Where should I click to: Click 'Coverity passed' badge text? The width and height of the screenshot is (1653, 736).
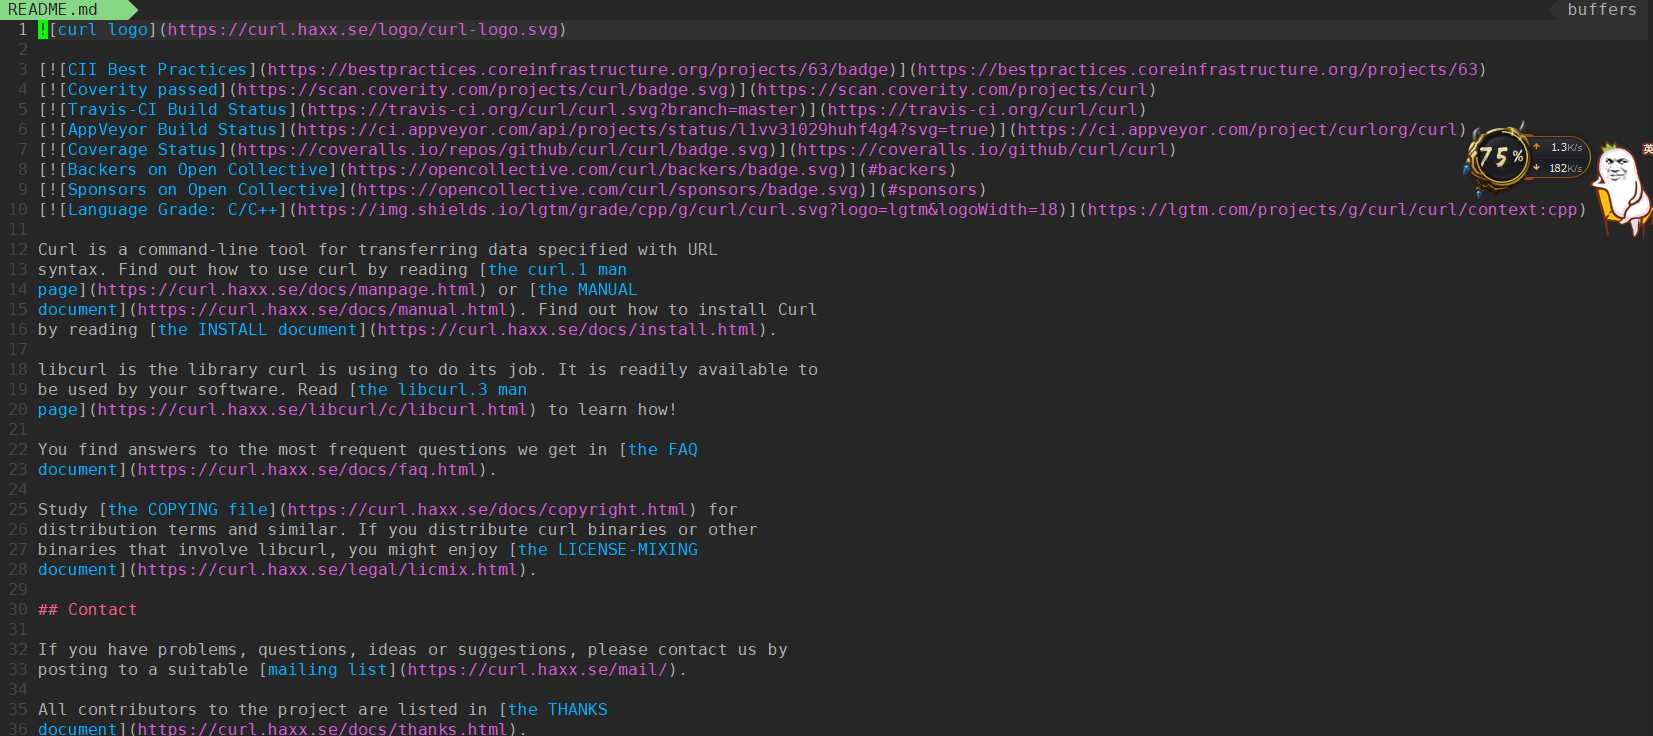click(143, 89)
